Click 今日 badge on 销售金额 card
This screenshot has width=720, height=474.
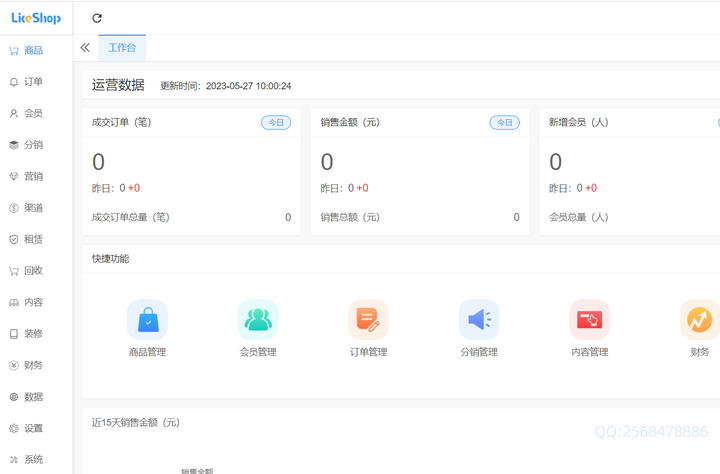click(x=505, y=123)
